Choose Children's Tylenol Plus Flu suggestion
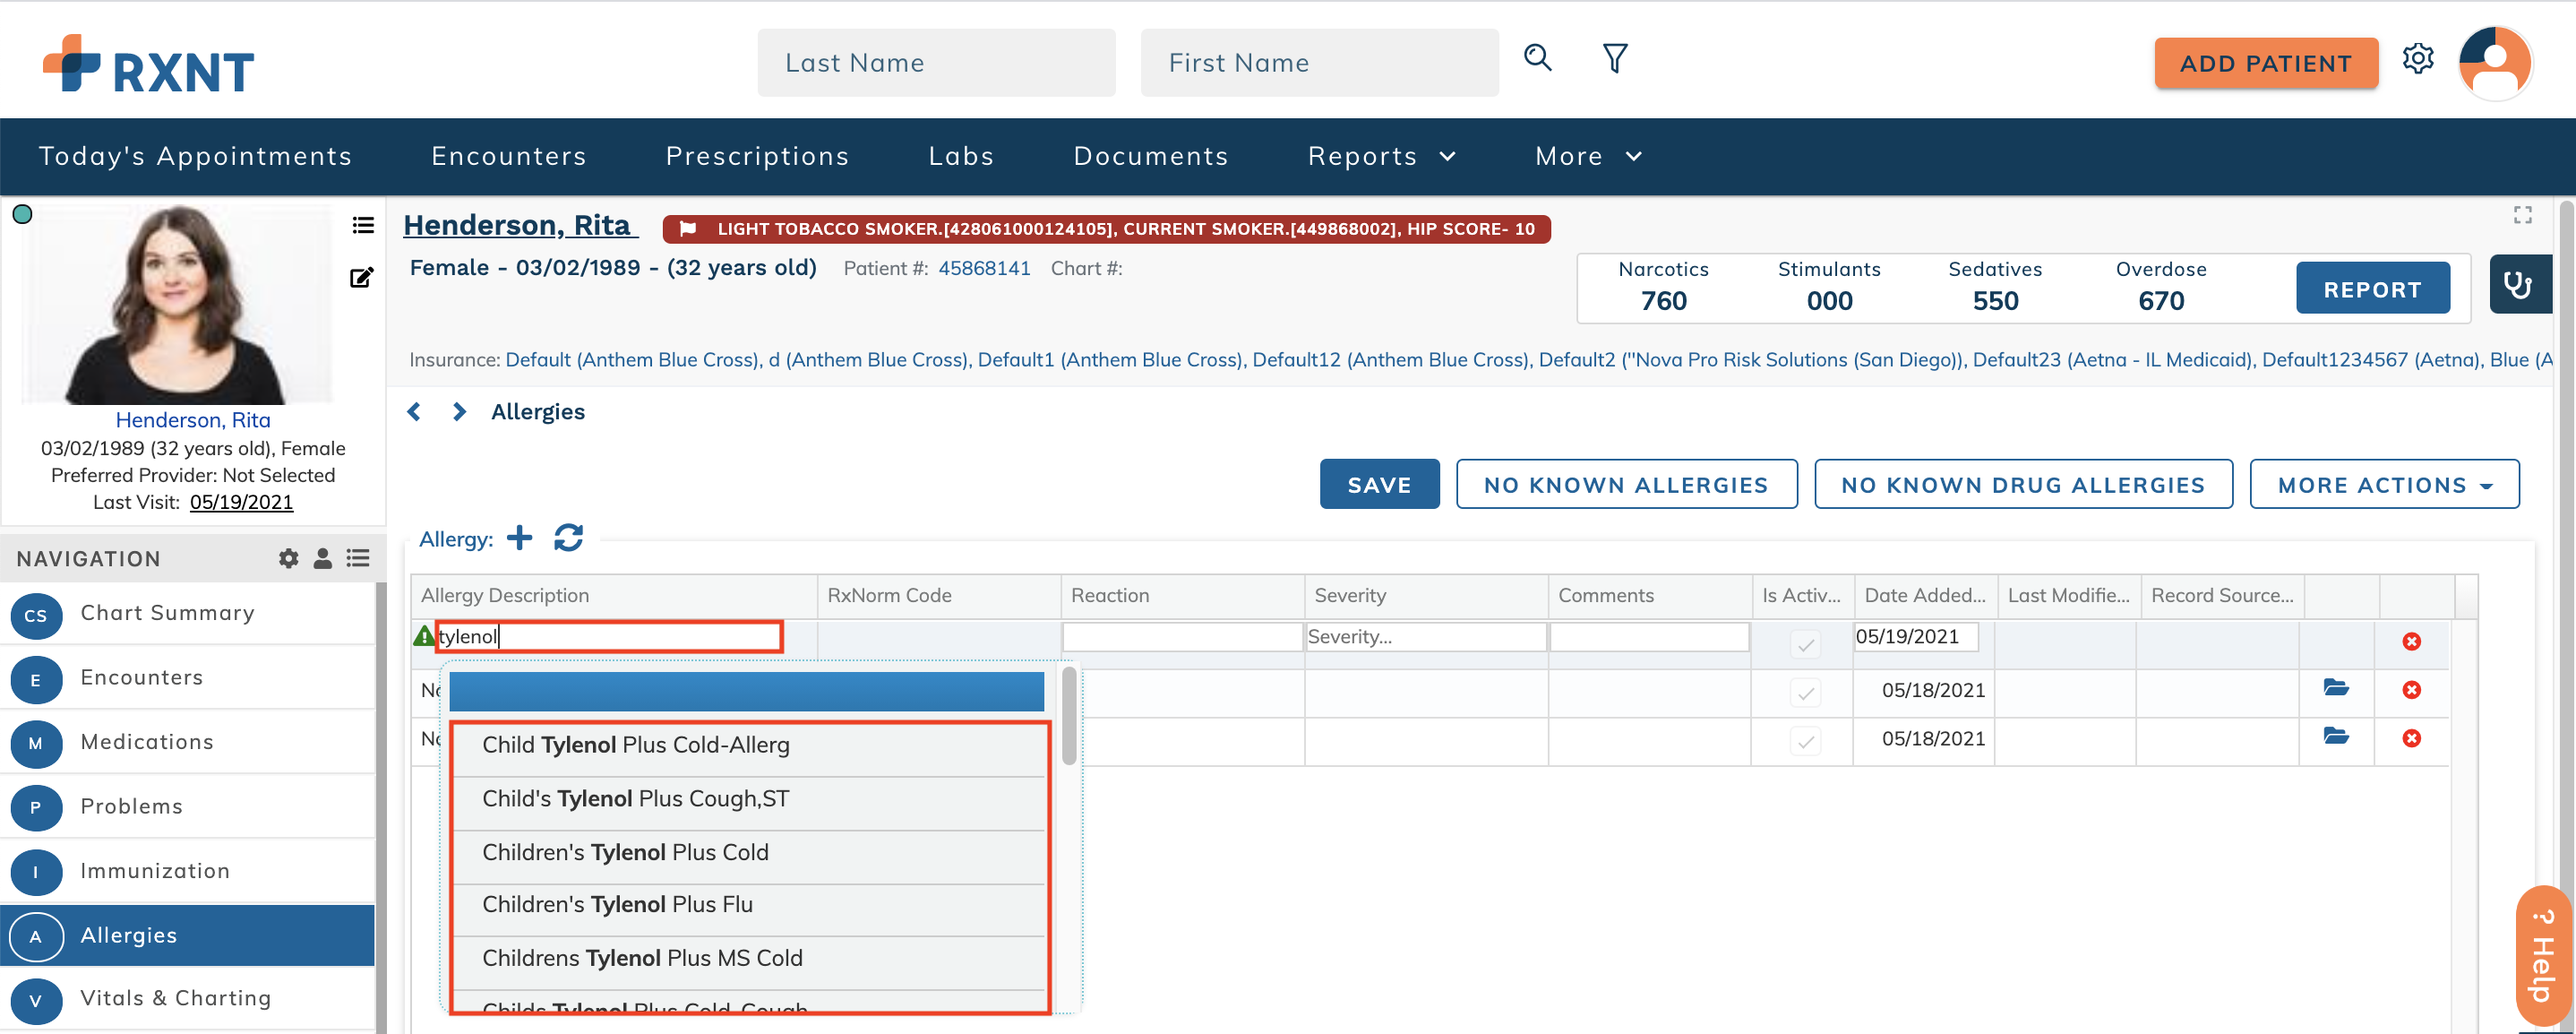The image size is (2576, 1034). (748, 905)
